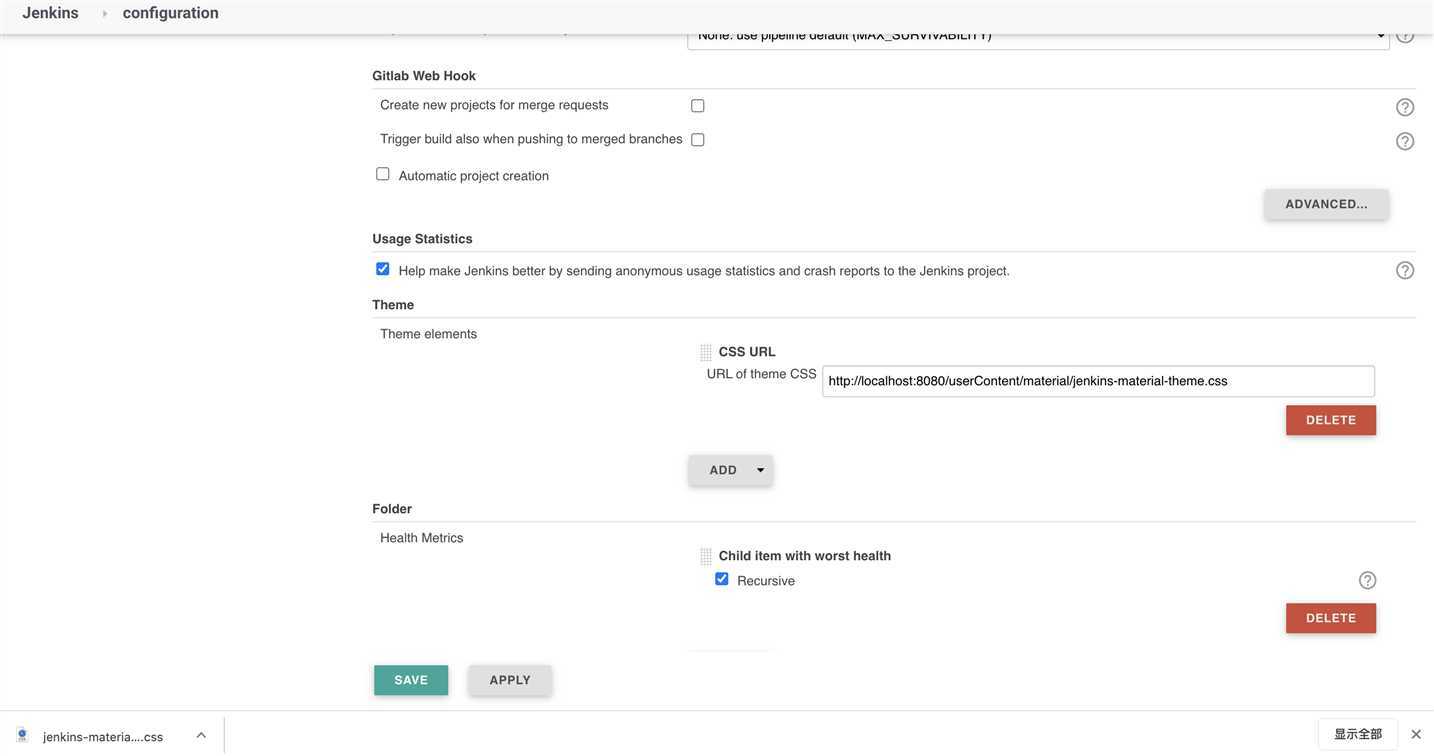
Task: Click the Folder section heading
Action: click(392, 509)
